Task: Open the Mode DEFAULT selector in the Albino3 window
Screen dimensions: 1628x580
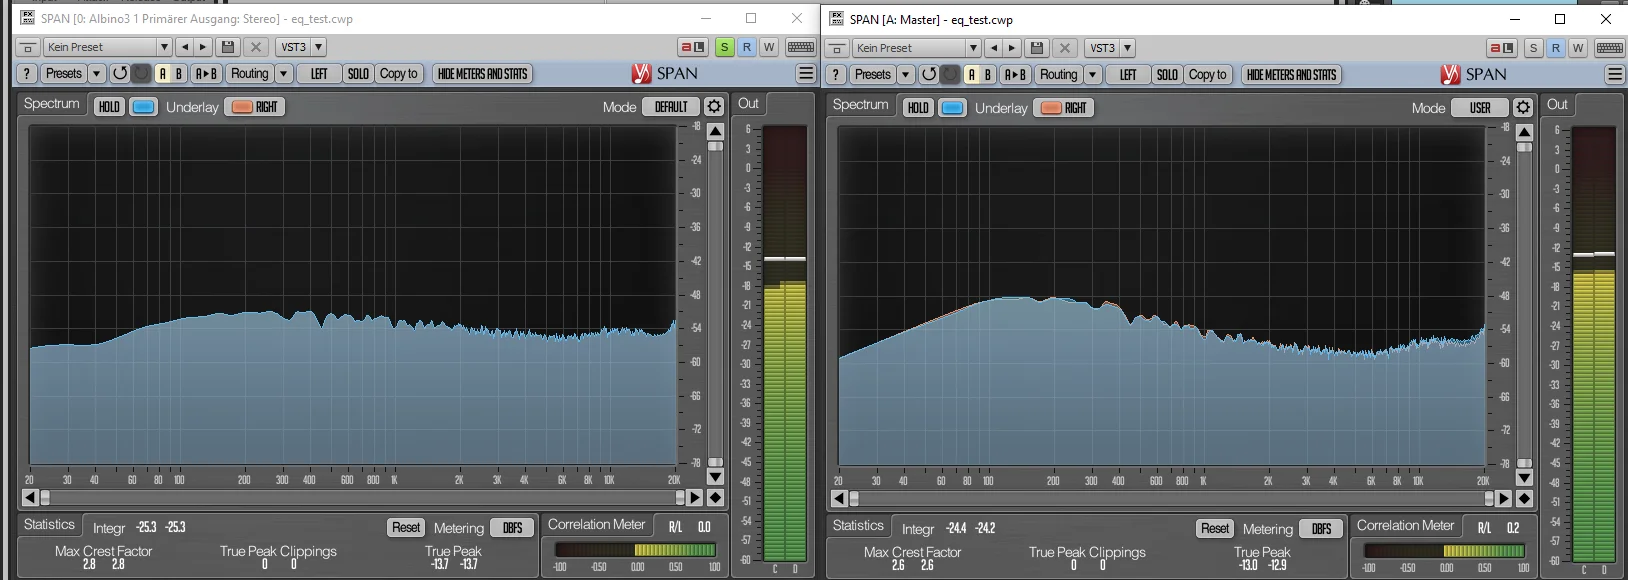Action: tap(671, 107)
